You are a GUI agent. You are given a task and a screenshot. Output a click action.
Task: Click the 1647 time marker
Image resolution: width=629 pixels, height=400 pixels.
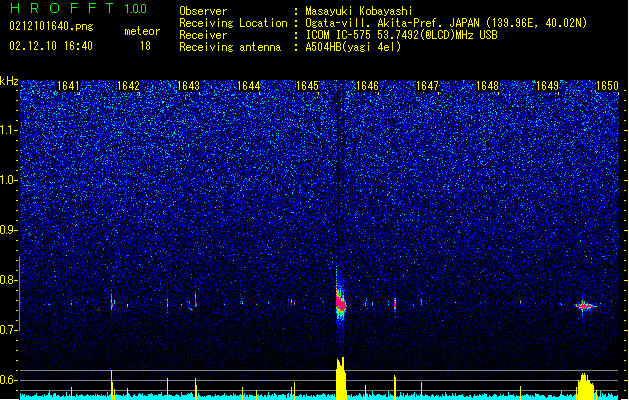click(428, 86)
